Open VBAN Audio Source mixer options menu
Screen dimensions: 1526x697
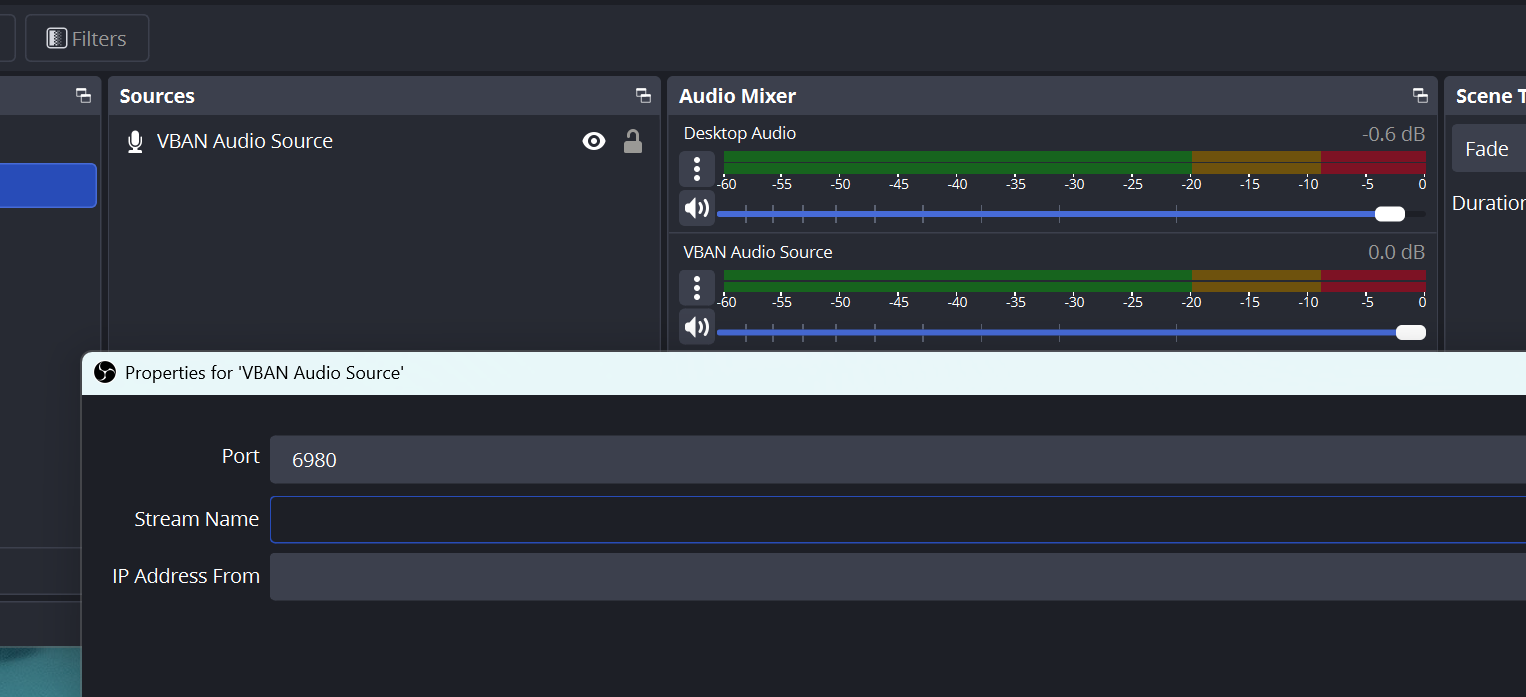point(697,288)
